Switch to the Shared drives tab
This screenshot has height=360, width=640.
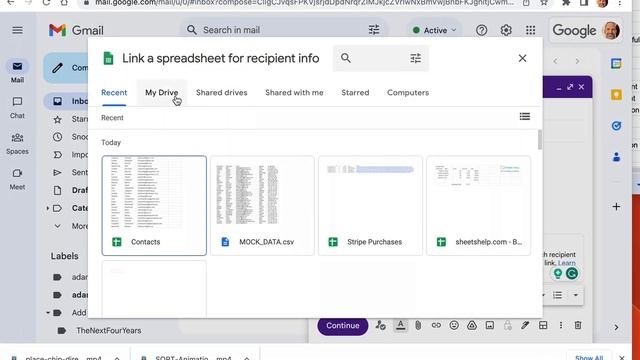222,93
